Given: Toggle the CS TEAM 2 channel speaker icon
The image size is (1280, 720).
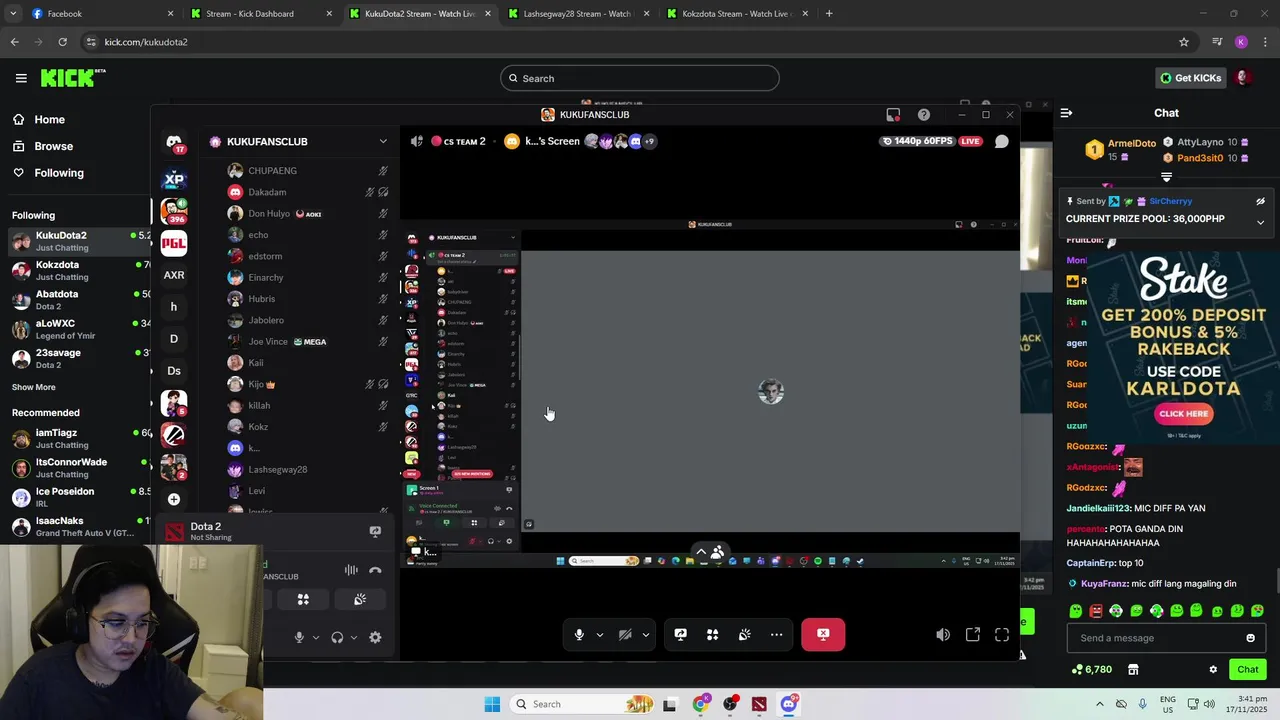Looking at the screenshot, I should (417, 141).
